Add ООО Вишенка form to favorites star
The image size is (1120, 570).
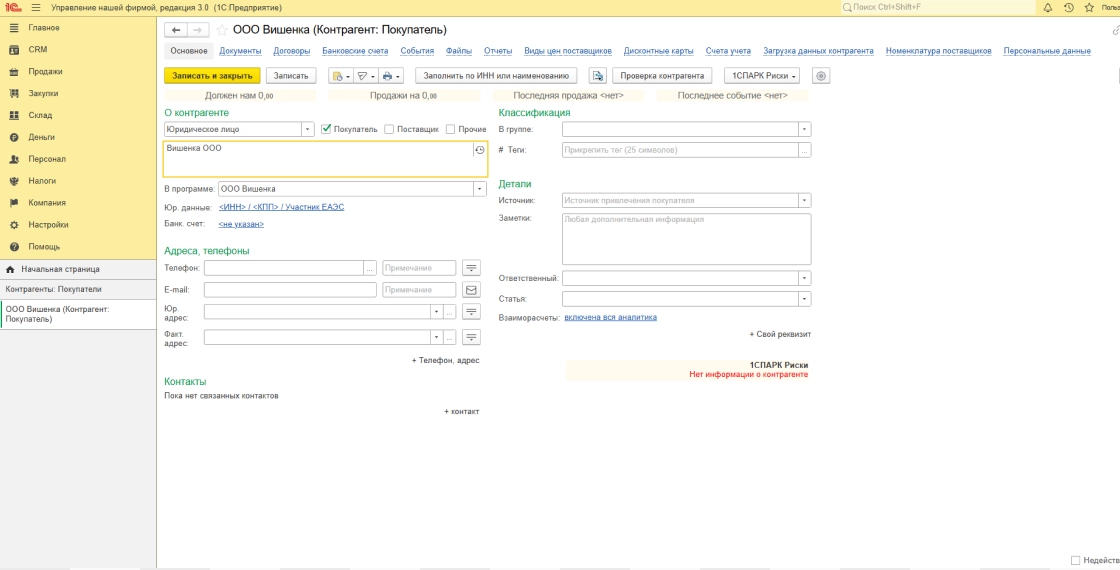222,30
